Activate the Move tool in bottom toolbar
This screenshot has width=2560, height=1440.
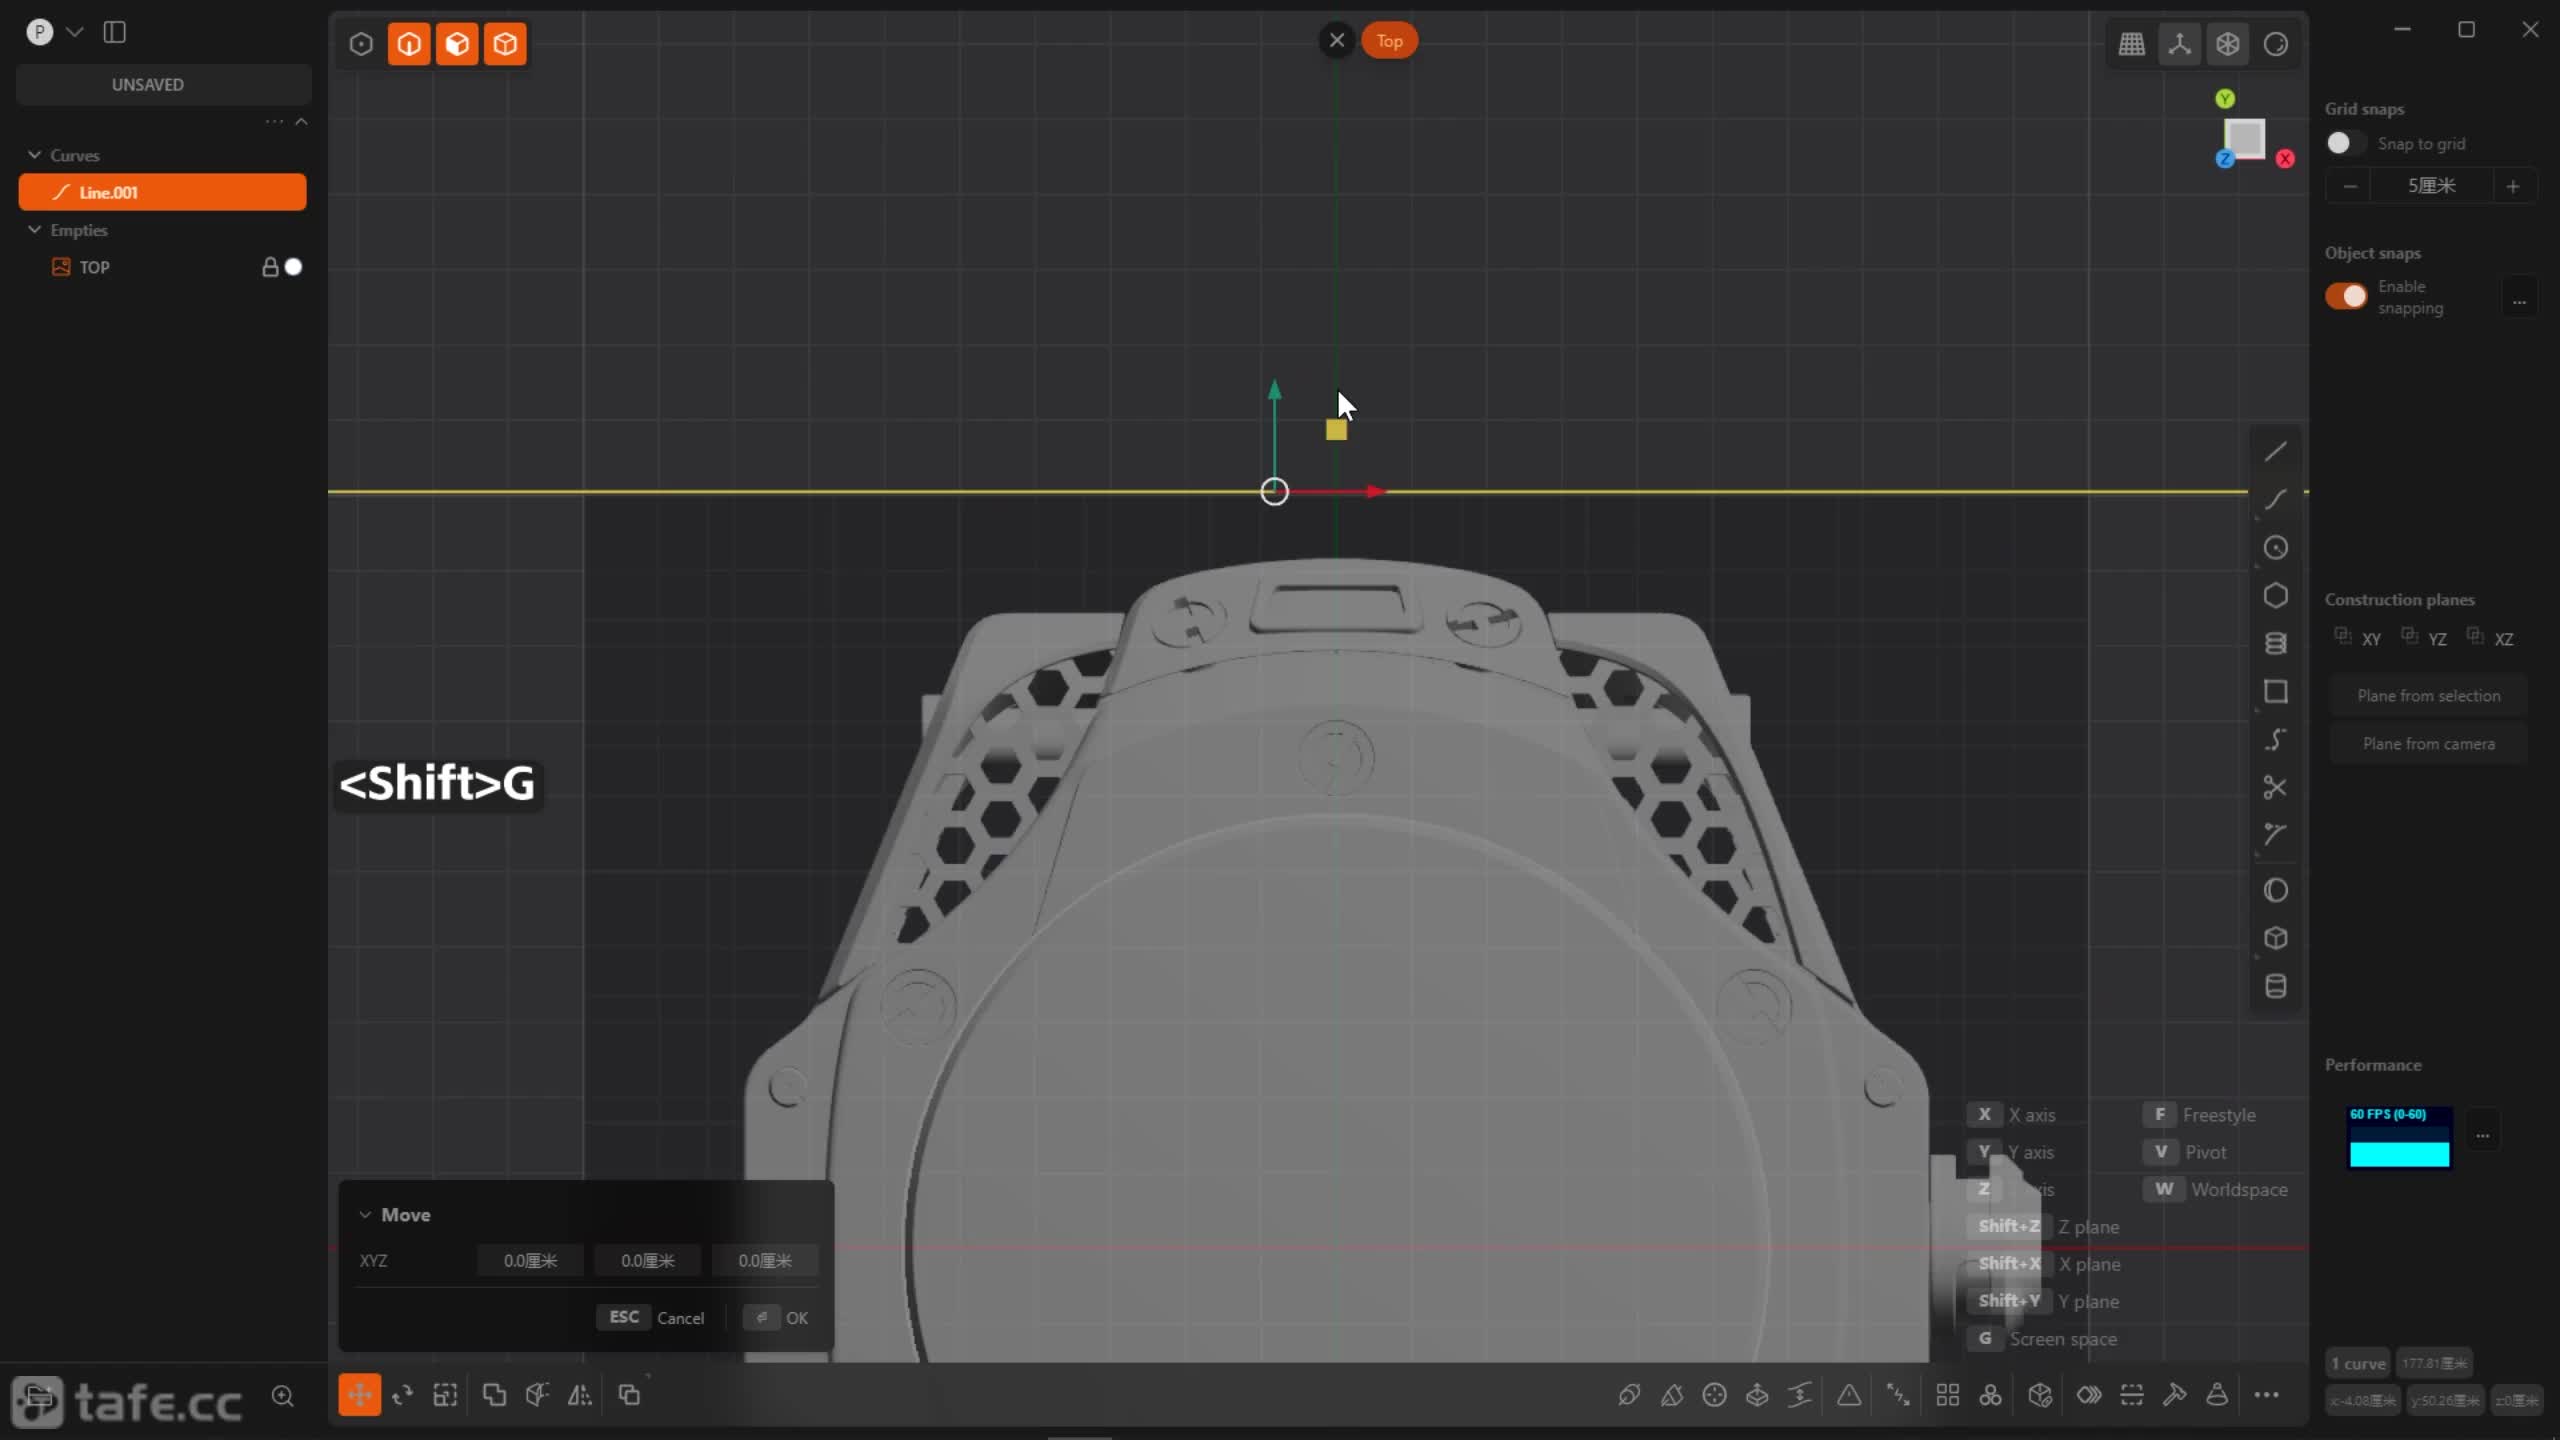tap(359, 1395)
